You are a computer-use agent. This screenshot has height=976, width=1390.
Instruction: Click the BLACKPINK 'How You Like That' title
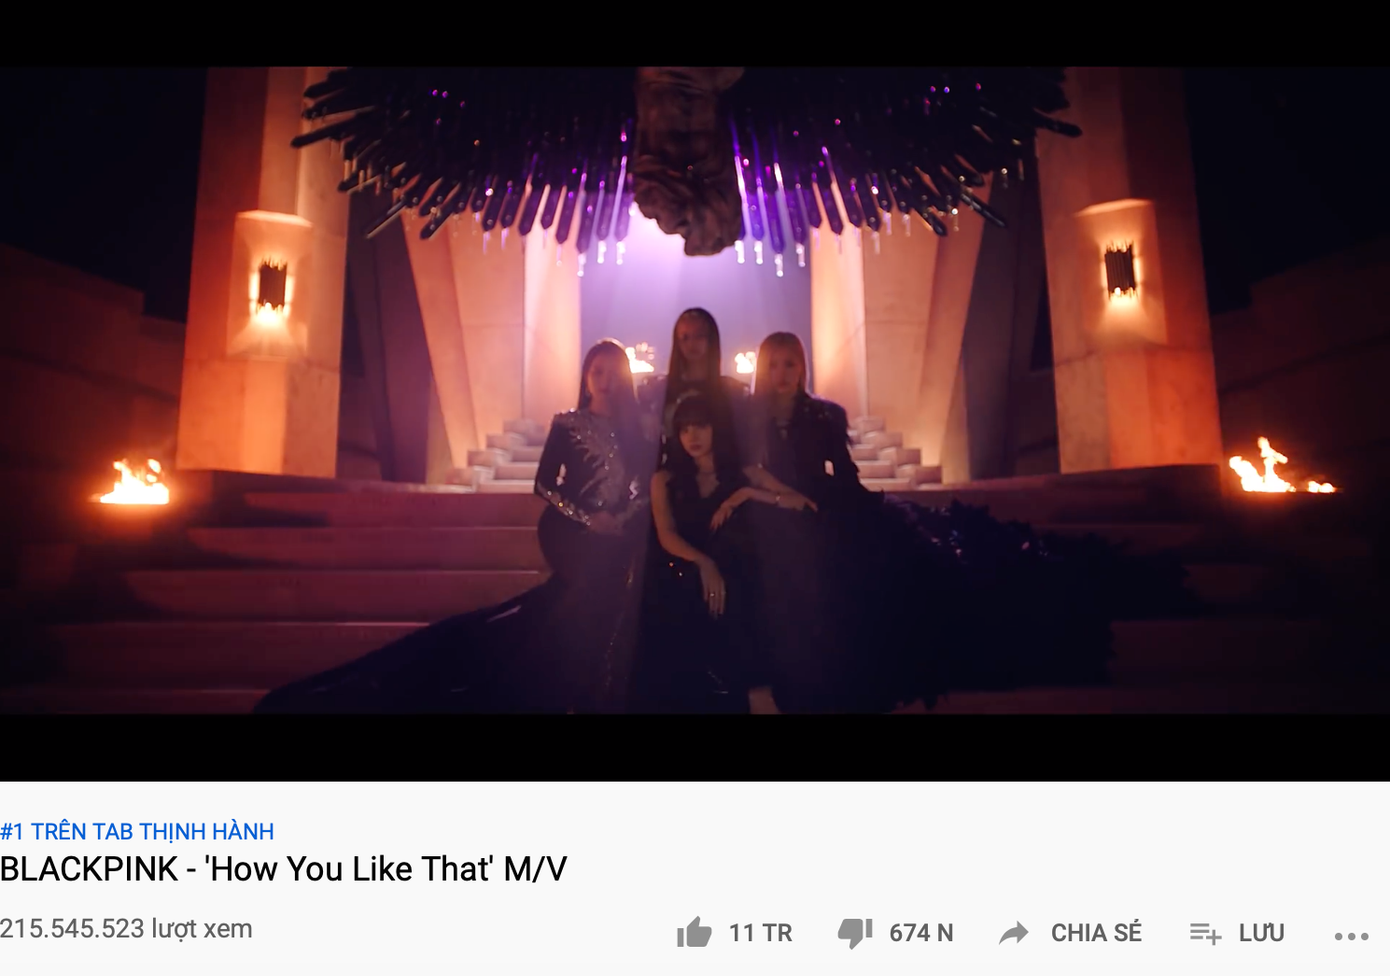click(284, 868)
